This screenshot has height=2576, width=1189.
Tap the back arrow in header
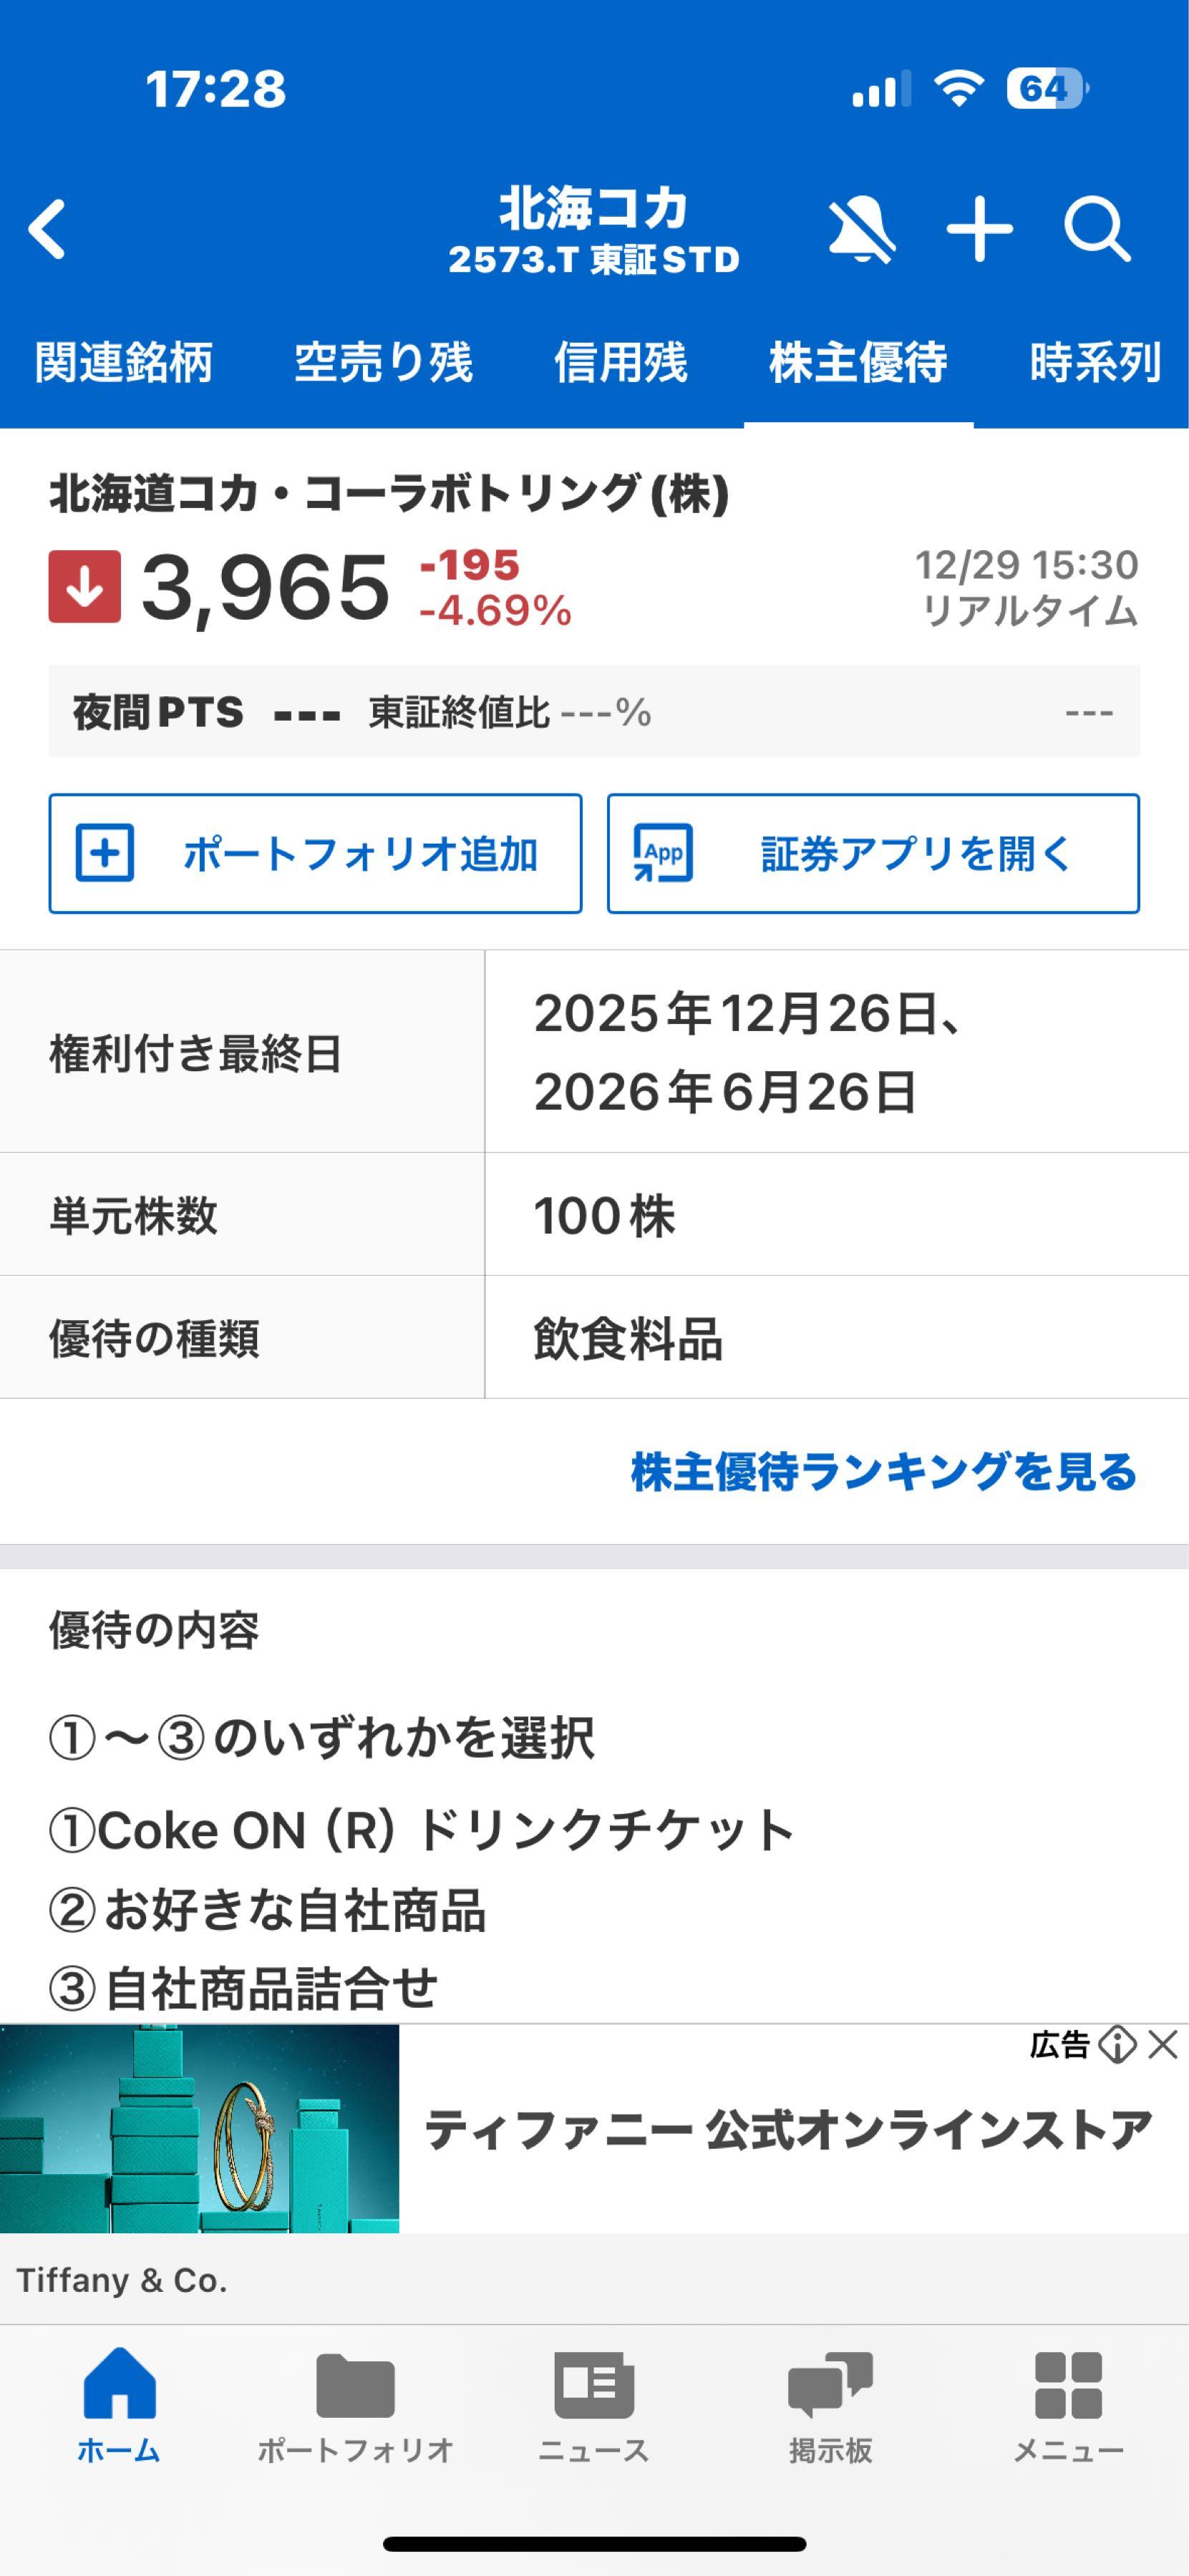[x=48, y=230]
